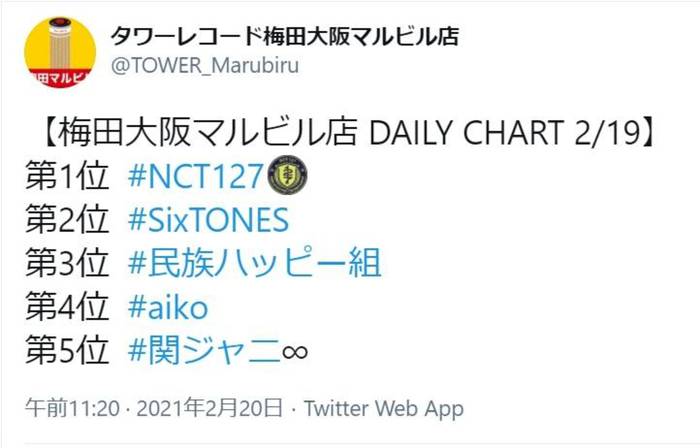This screenshot has width=700, height=448.
Task: Click the #関ジャニ hashtag link
Action: click(x=204, y=351)
